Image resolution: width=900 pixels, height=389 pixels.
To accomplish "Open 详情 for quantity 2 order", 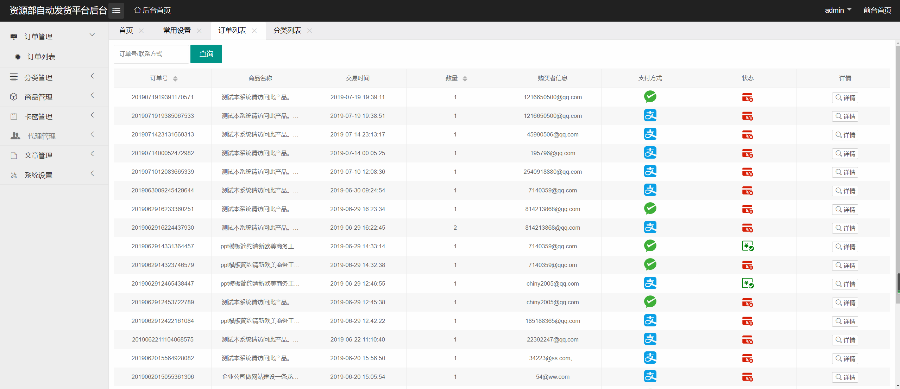I will 845,228.
